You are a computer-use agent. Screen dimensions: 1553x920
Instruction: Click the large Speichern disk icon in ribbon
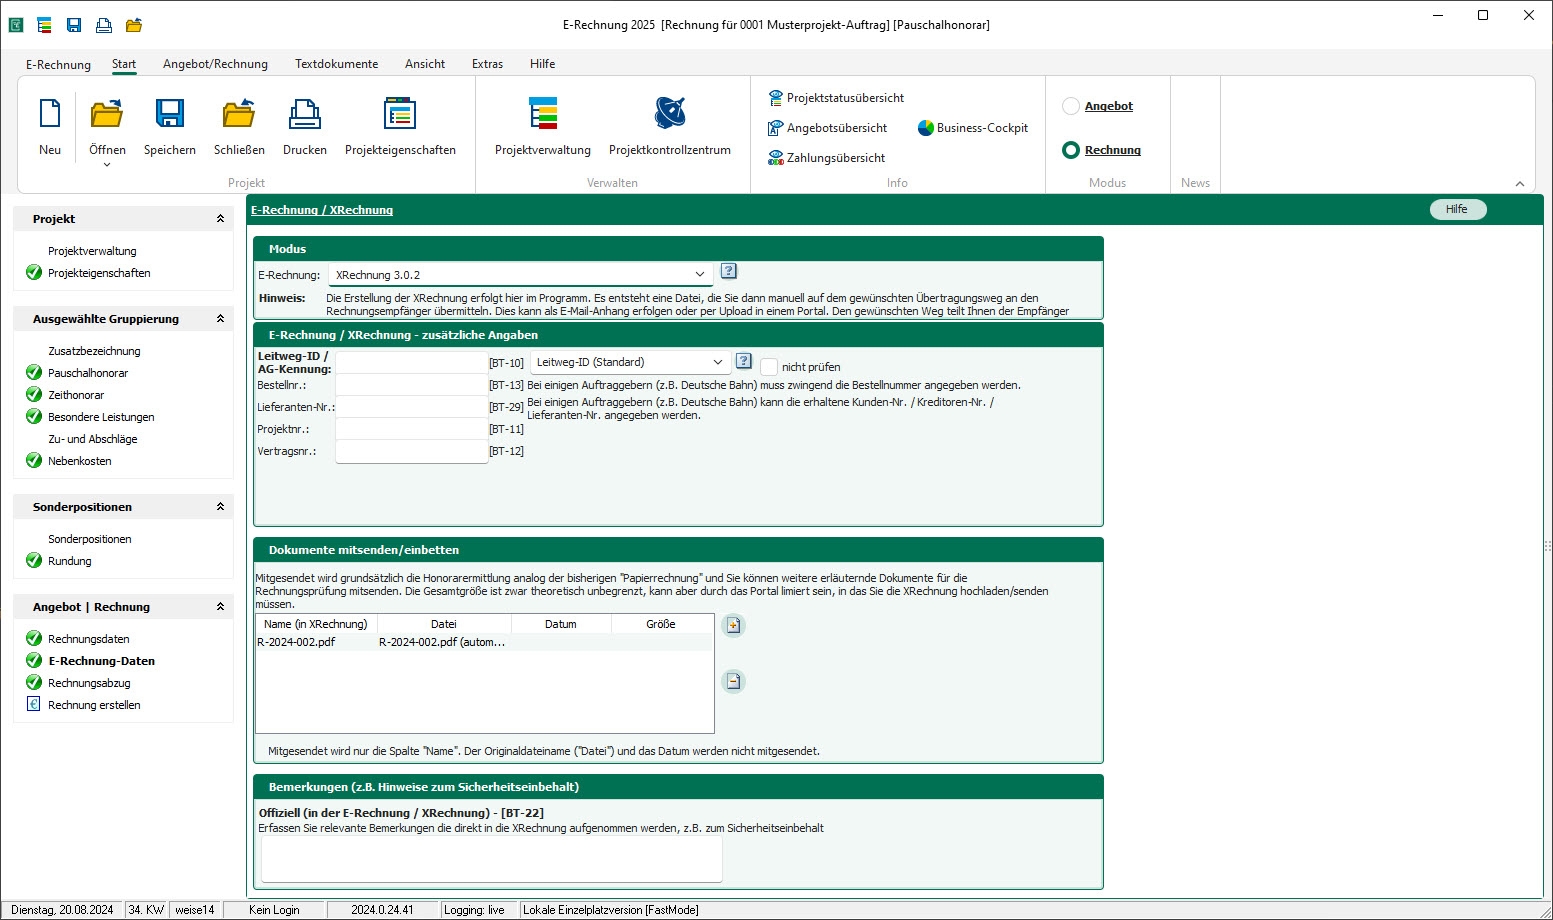[x=170, y=113]
